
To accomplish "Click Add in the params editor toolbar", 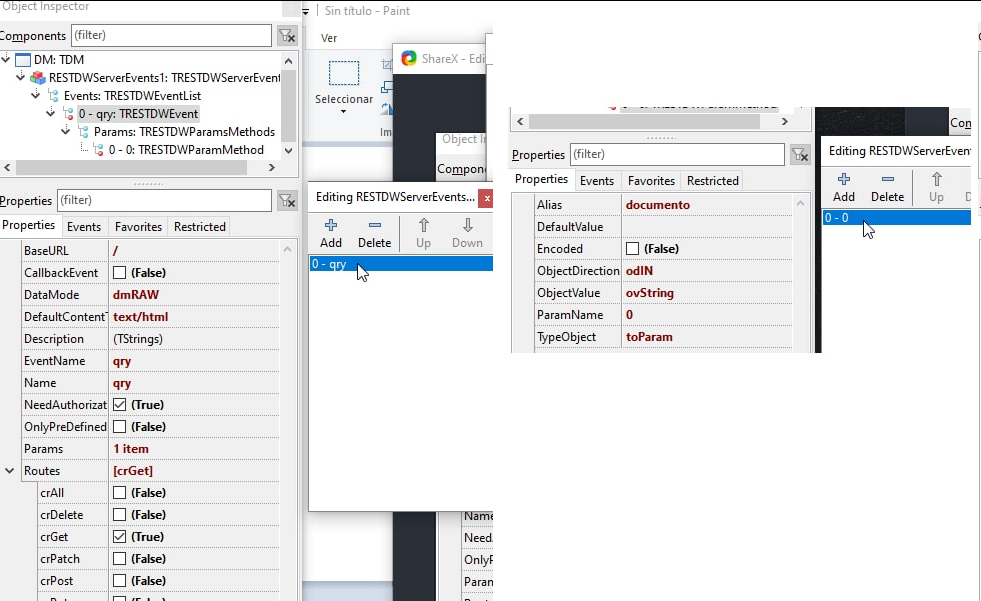I will click(844, 187).
